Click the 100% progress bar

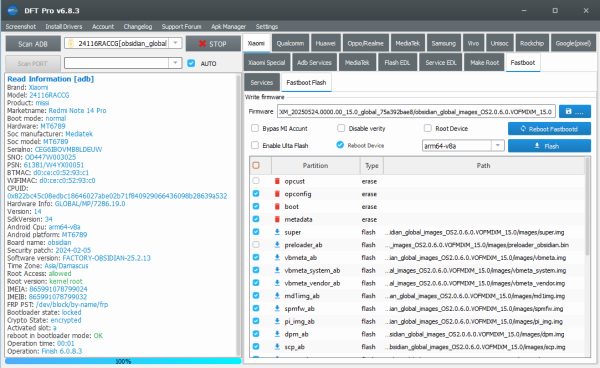tap(123, 361)
